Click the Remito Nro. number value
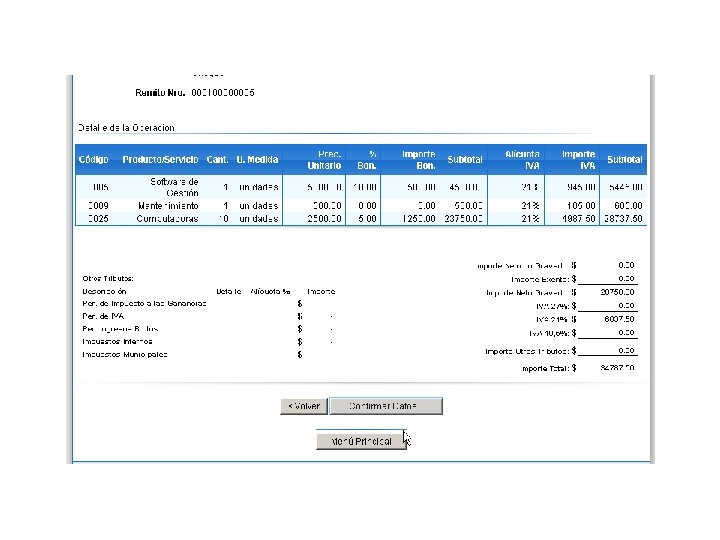 pos(223,93)
